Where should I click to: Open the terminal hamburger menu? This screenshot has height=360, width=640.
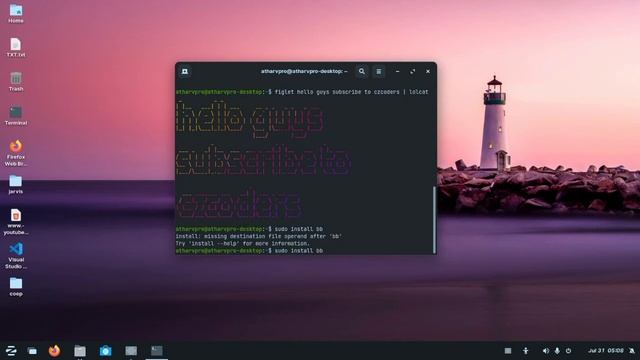click(379, 71)
